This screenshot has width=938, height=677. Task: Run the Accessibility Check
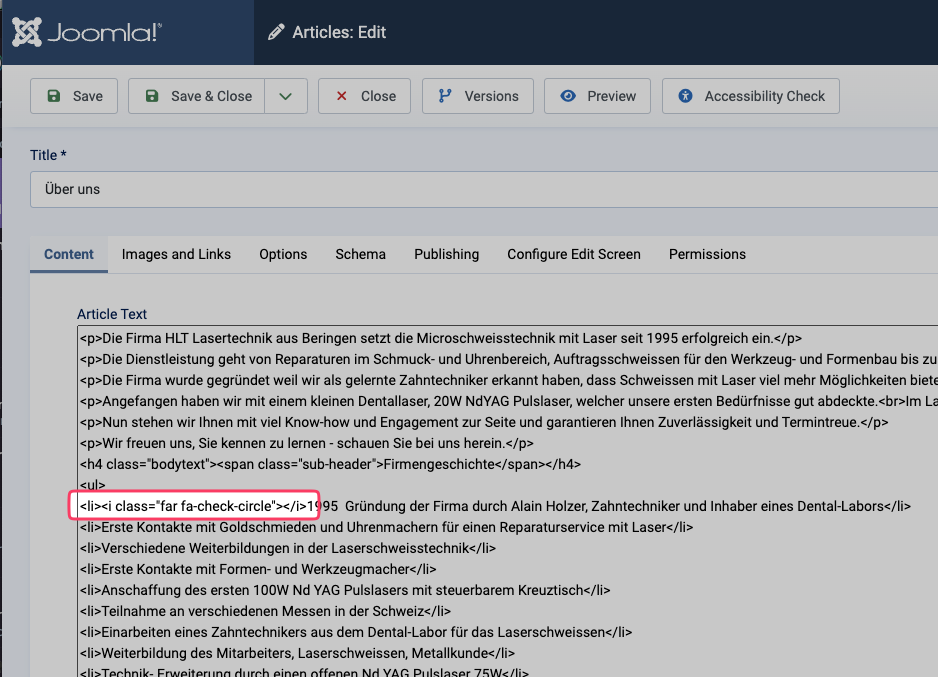click(751, 96)
